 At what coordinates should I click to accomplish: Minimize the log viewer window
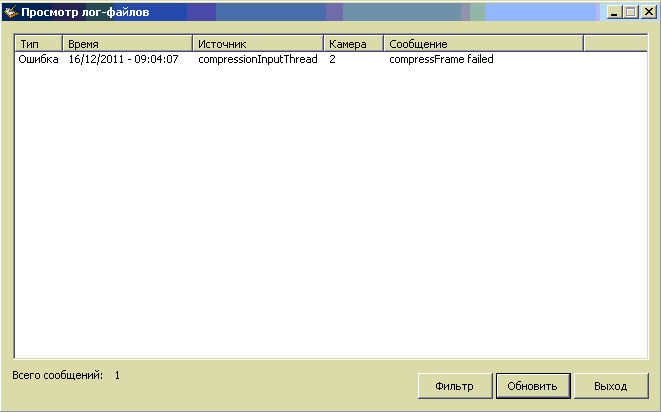[614, 12]
